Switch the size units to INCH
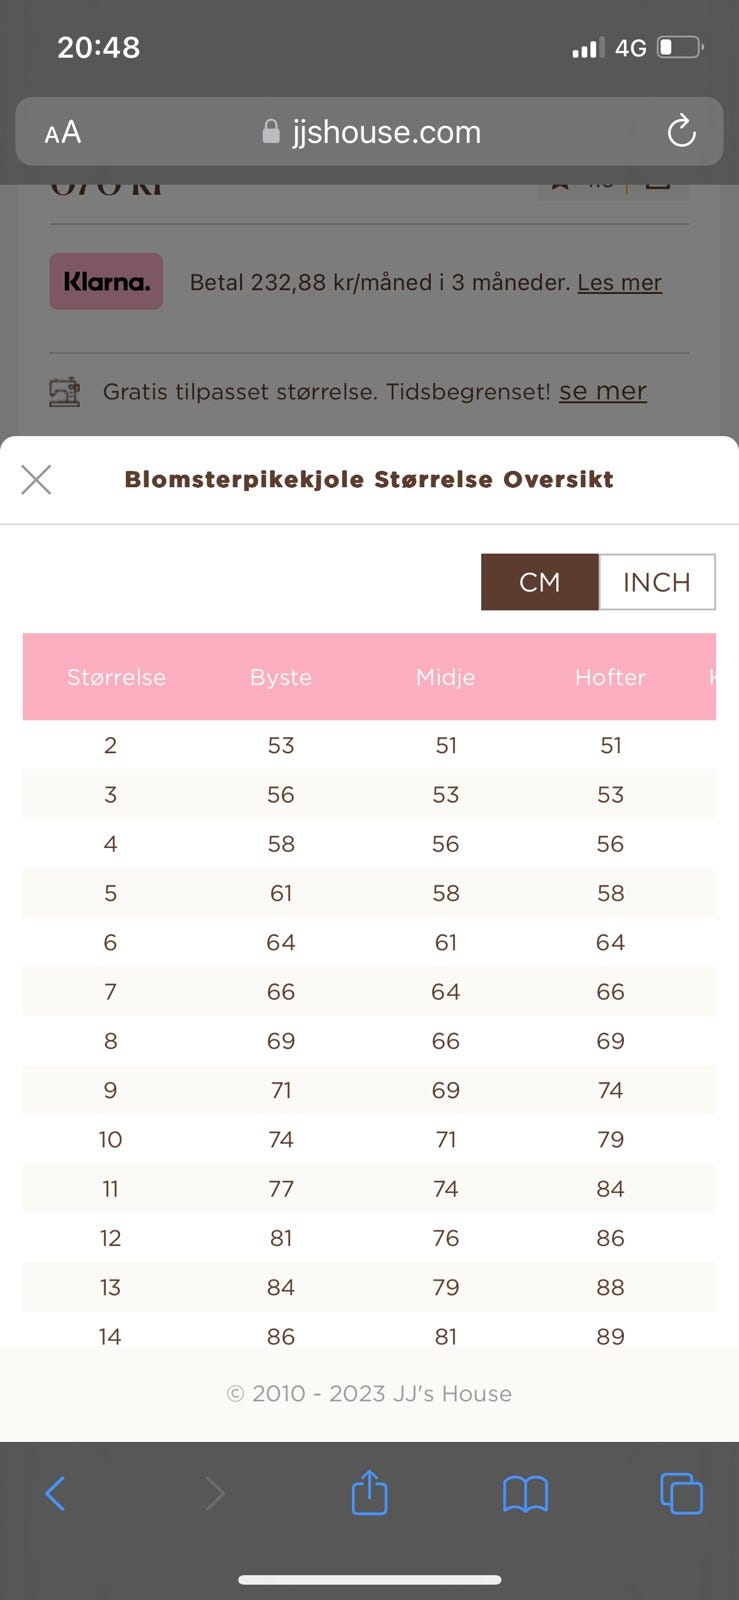This screenshot has height=1600, width=739. pos(657,582)
